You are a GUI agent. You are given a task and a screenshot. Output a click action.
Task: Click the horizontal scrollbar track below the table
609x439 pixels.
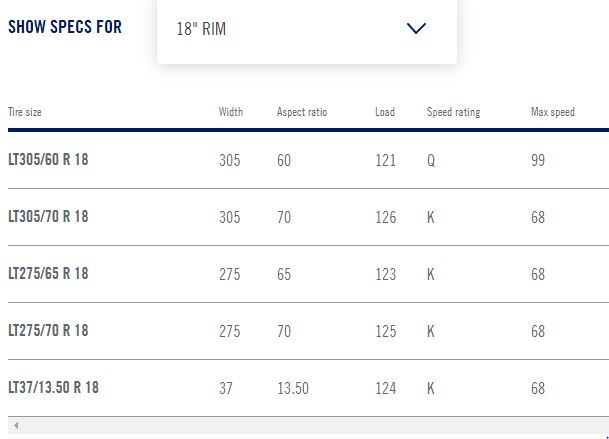[x=308, y=425]
